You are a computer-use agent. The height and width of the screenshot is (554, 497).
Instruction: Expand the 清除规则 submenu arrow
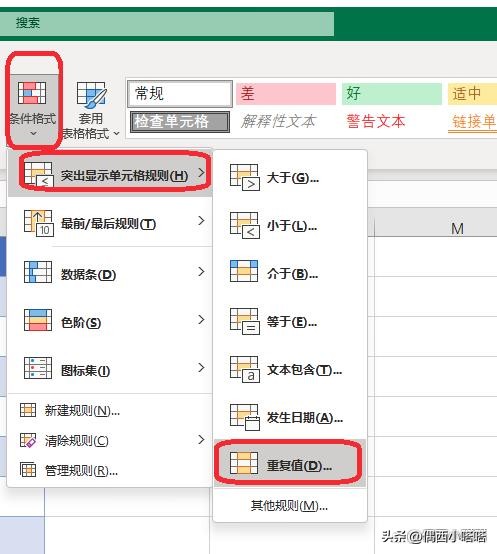pyautogui.click(x=201, y=440)
